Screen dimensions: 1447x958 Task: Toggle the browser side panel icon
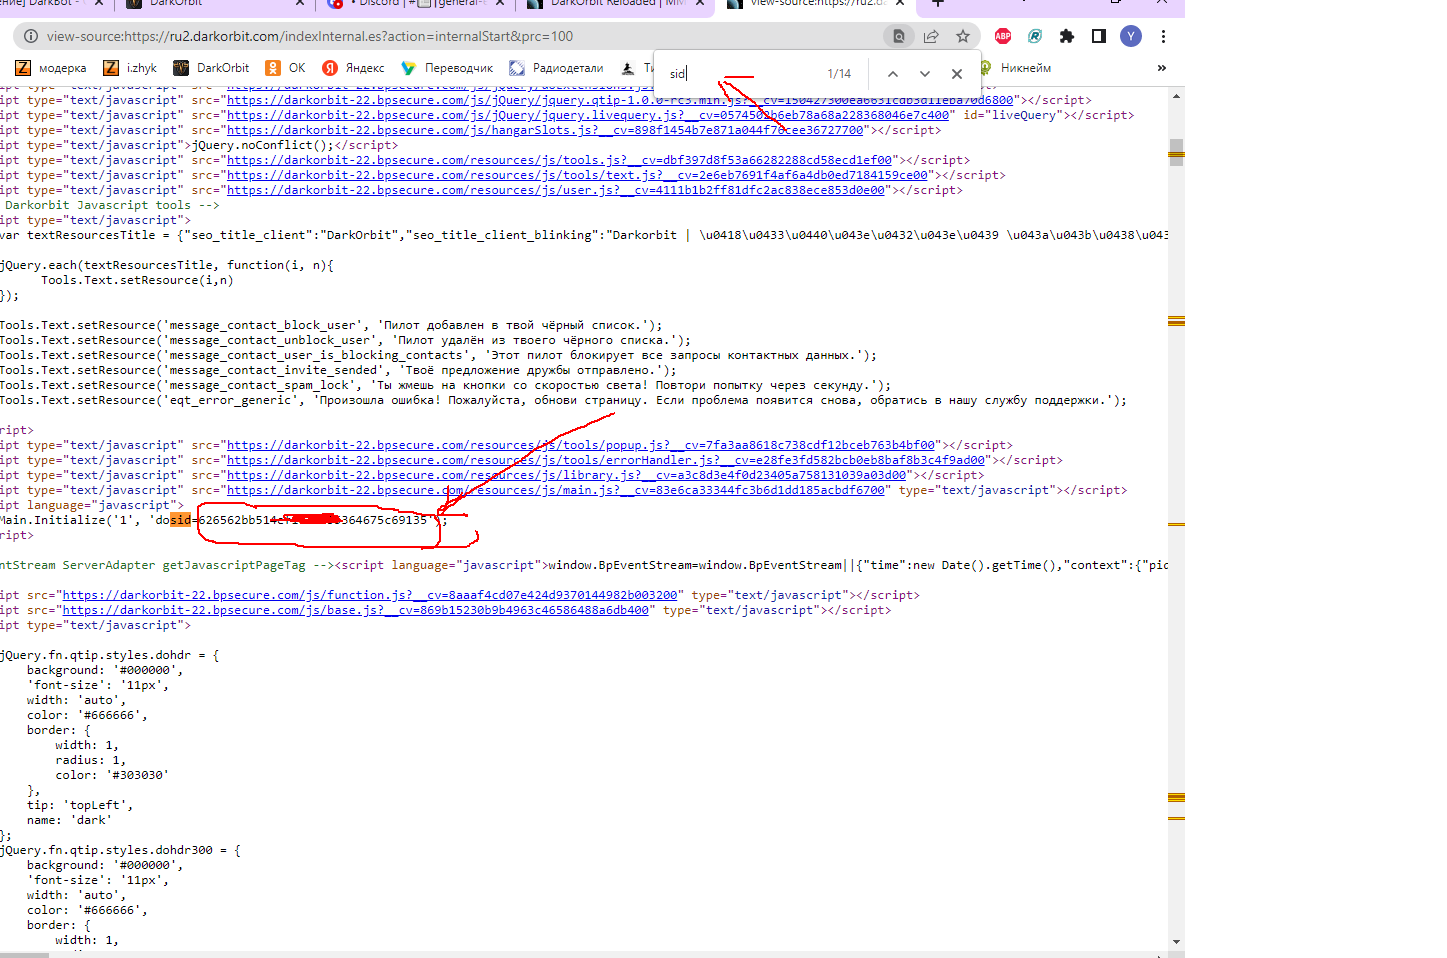[x=1099, y=36]
